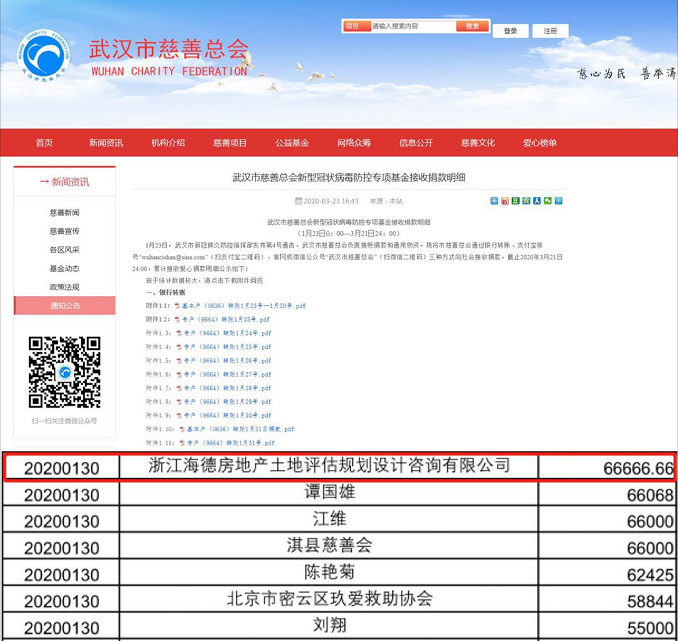The width and height of the screenshot is (678, 641).
Task: Open the 项目 search category dropdown
Action: (x=355, y=26)
